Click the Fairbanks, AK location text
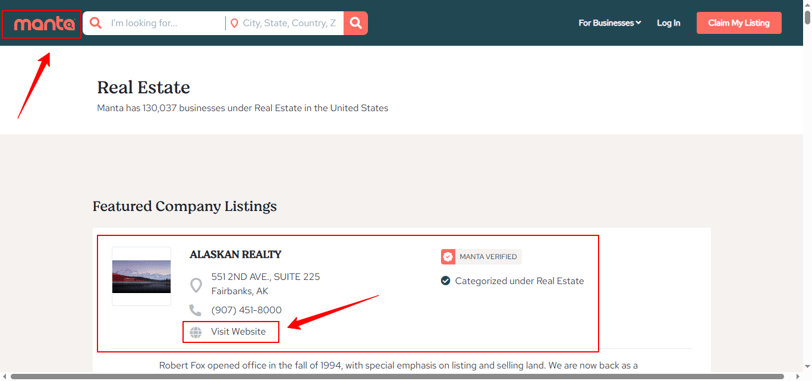The height and width of the screenshot is (381, 812). 240,291
